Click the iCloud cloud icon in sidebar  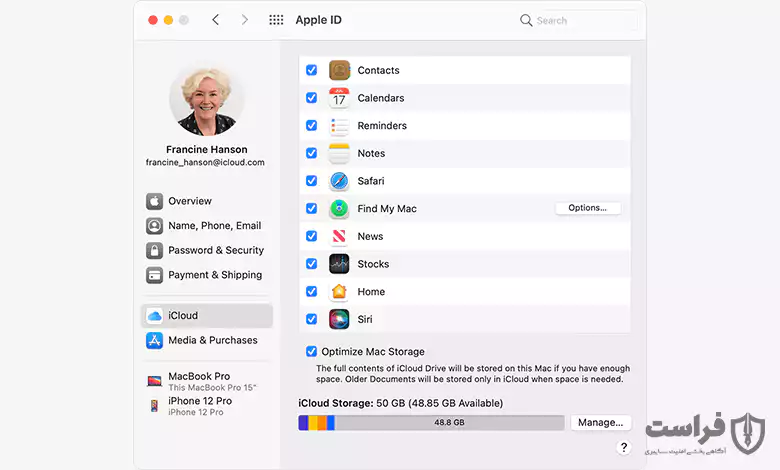click(x=154, y=316)
